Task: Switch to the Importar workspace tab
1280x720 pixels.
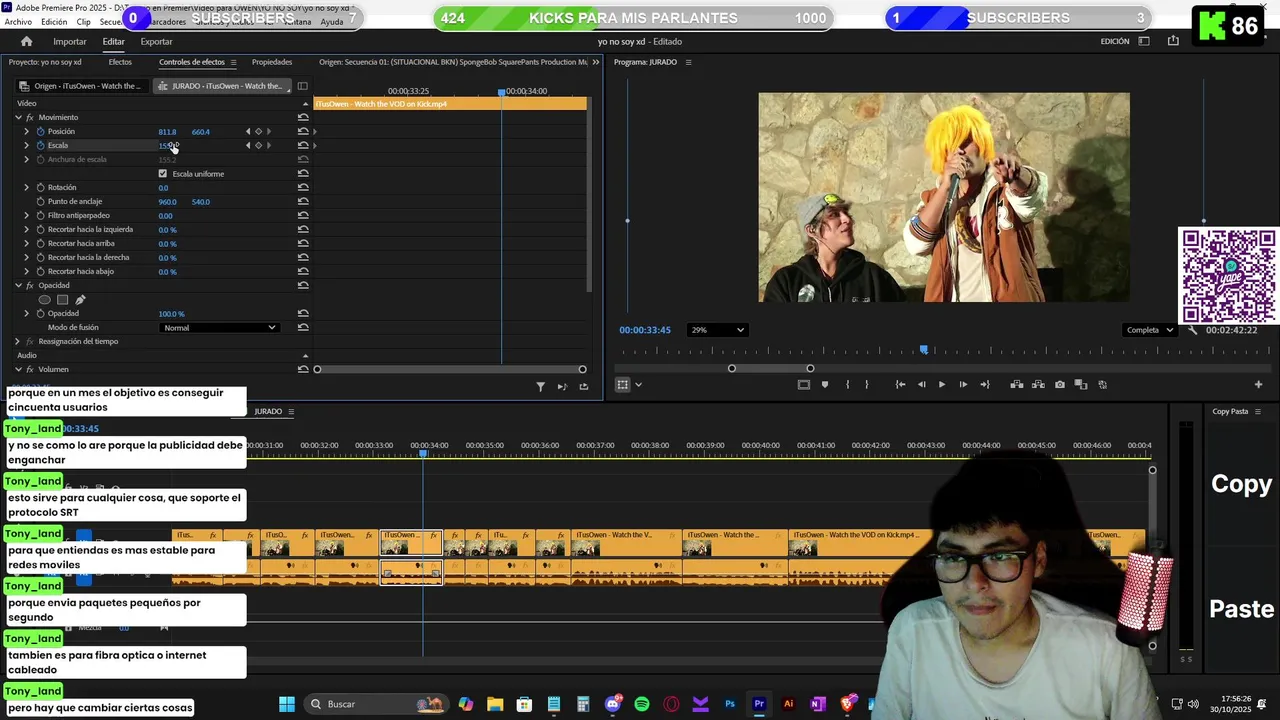Action: tap(70, 41)
